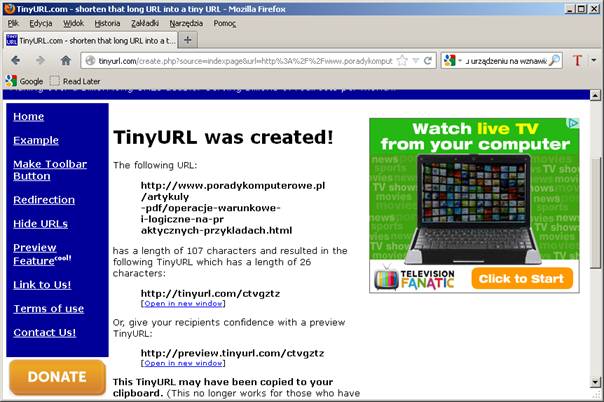
Task: Click the vertical scrollbar up arrow
Action: click(595, 95)
